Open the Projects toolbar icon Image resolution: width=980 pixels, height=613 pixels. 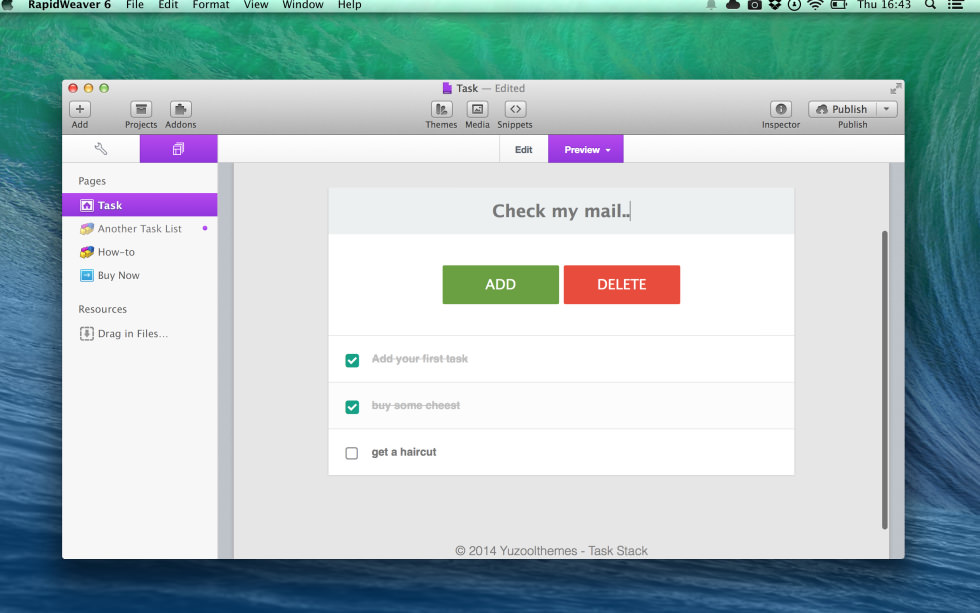coord(141,109)
